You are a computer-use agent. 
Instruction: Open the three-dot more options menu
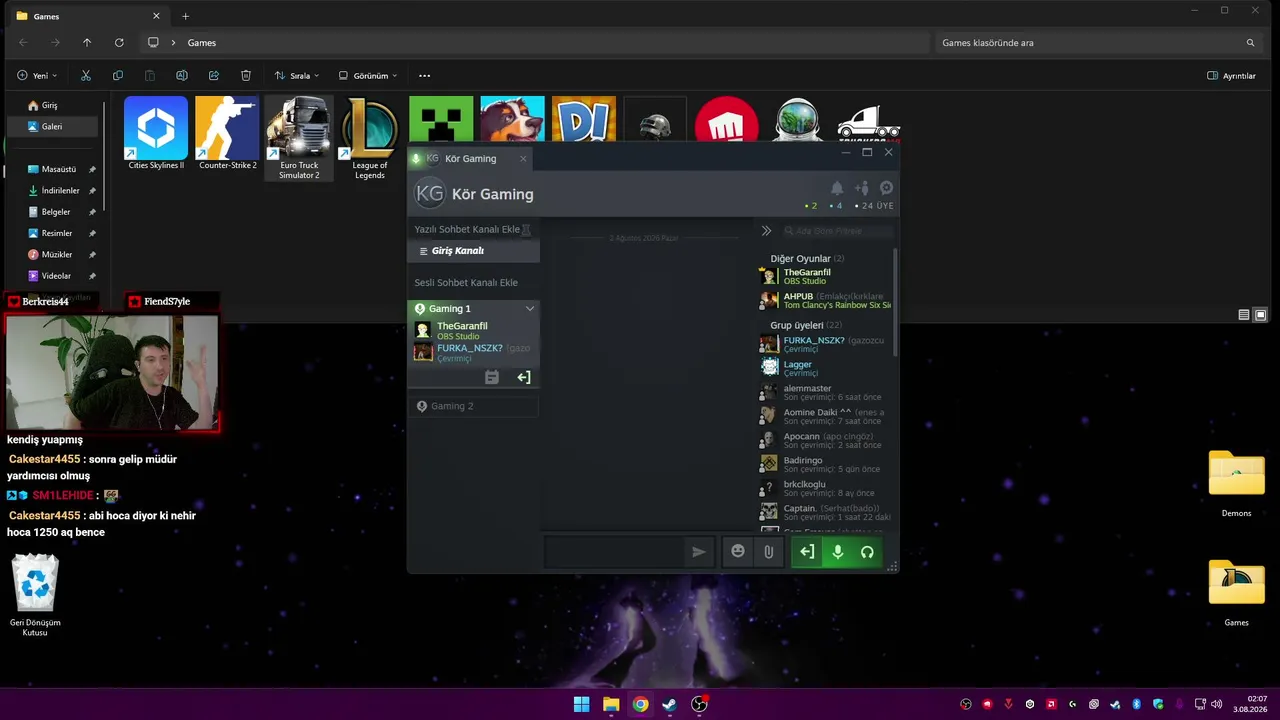point(424,75)
